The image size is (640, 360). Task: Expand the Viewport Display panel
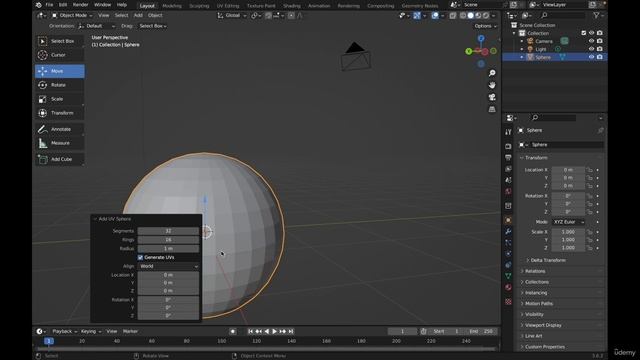pyautogui.click(x=543, y=325)
